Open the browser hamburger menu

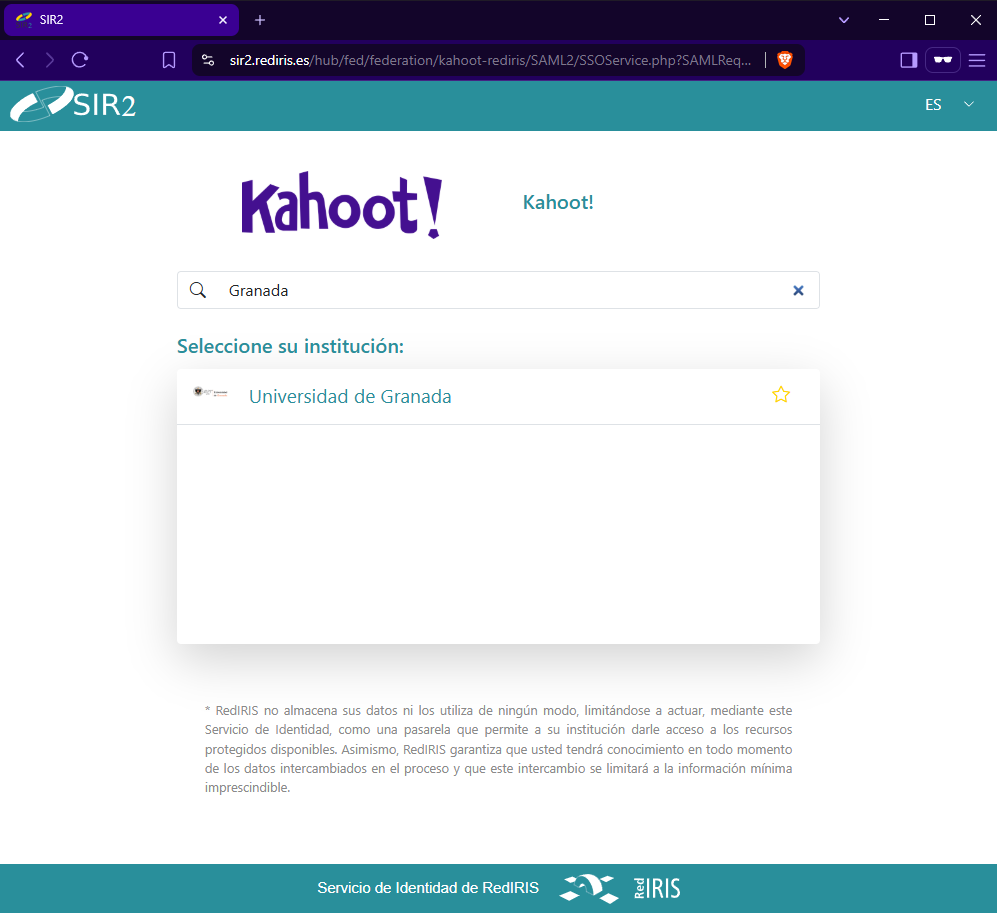pyautogui.click(x=977, y=60)
